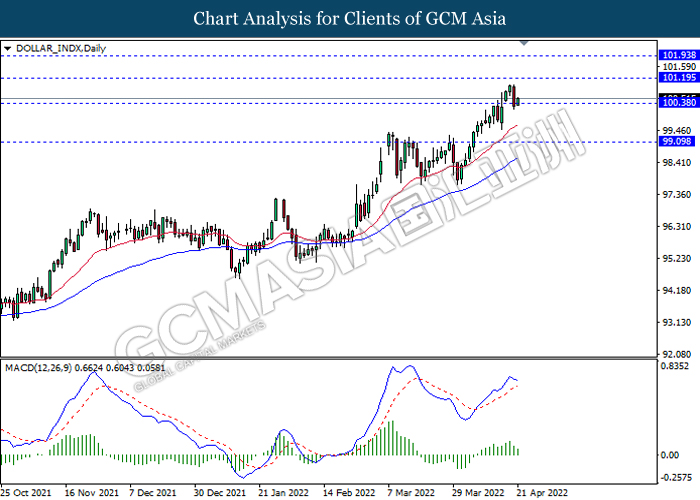Viewport: 700px width, 500px height.
Task: Click the 92.080 axis price value
Action: tap(676, 354)
